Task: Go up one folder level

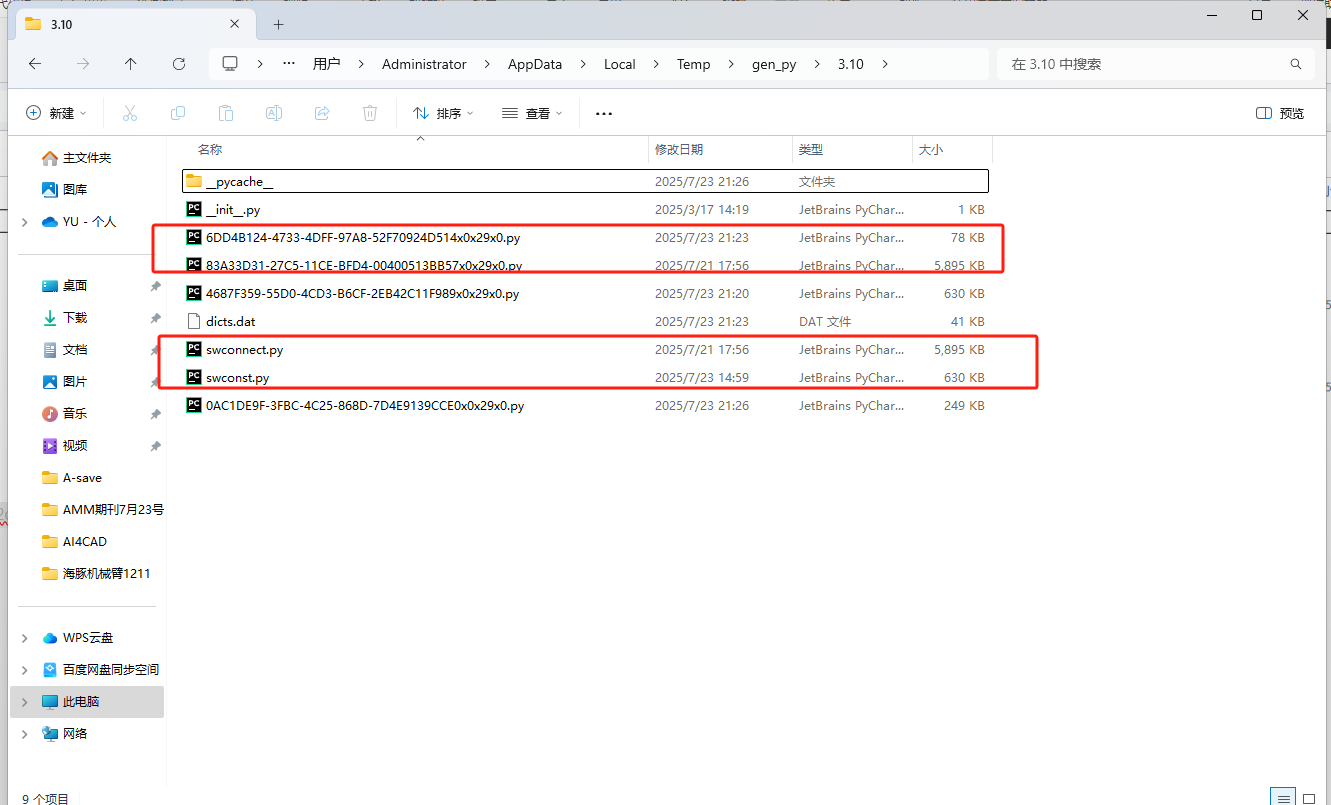Action: tap(130, 63)
